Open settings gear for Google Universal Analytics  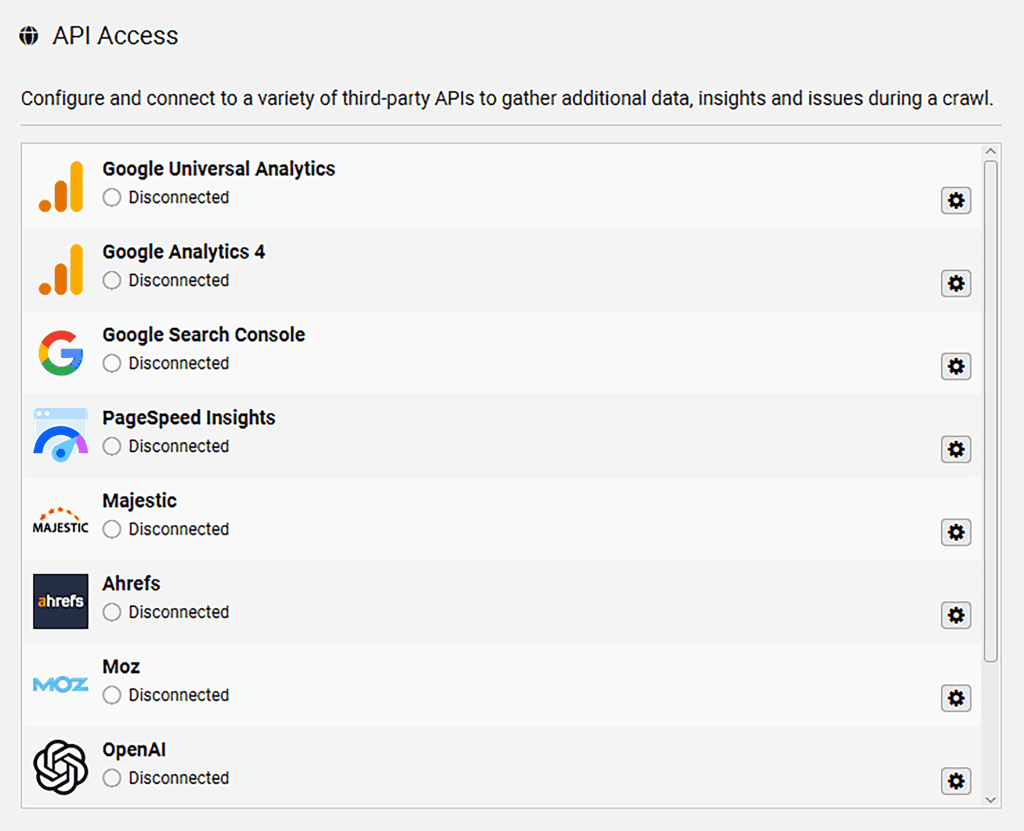tap(956, 201)
